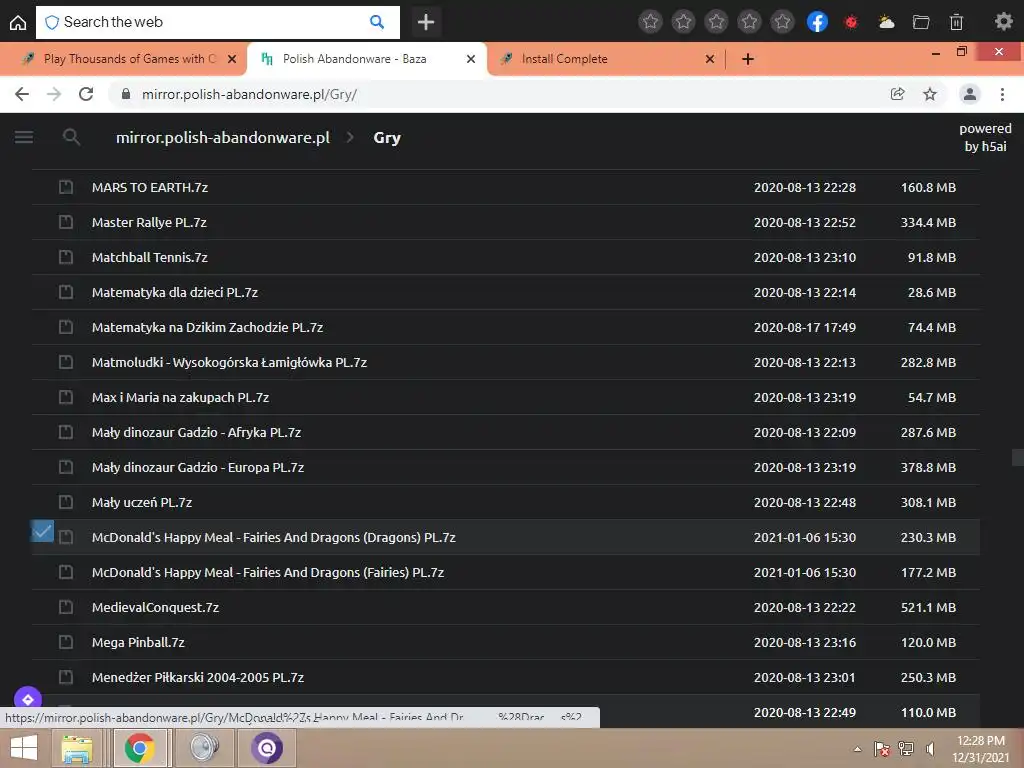Click the network icon in system tray
This screenshot has height=768, width=1024.
906,749
